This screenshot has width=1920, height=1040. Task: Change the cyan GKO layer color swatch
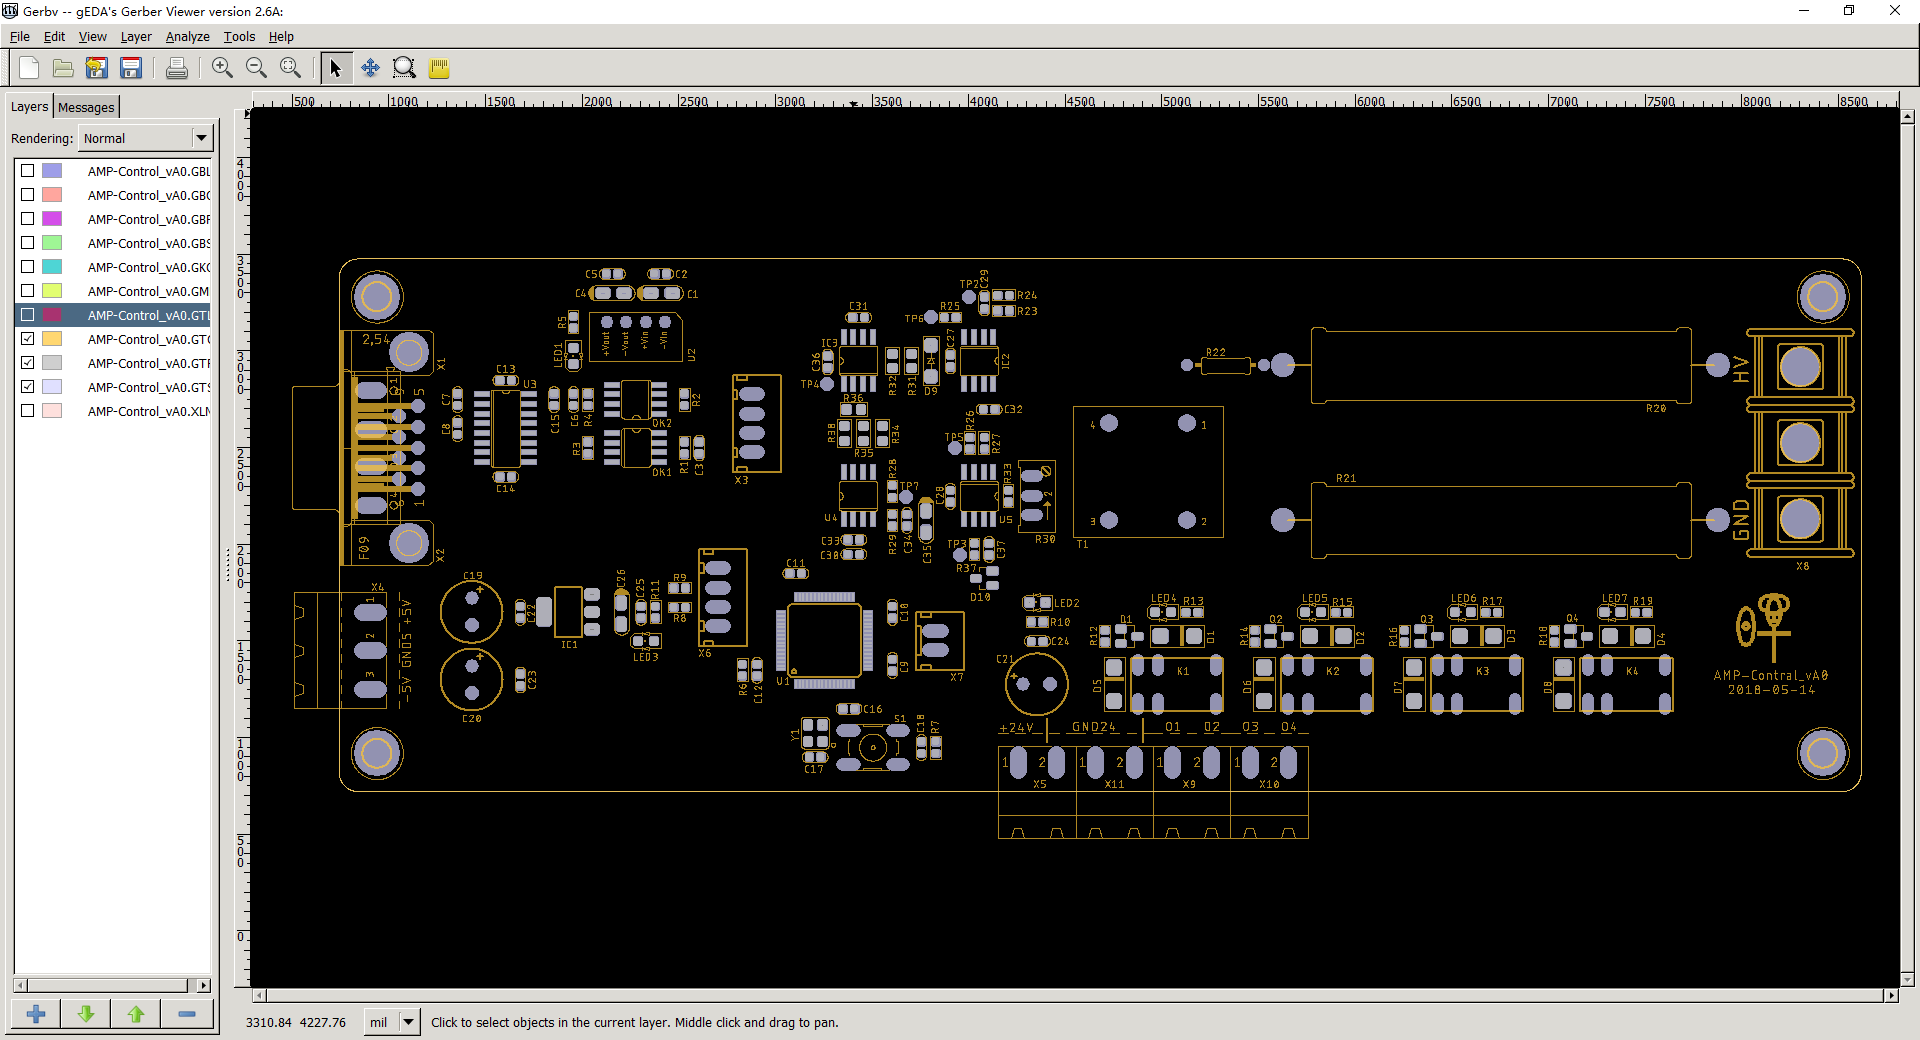(x=52, y=267)
